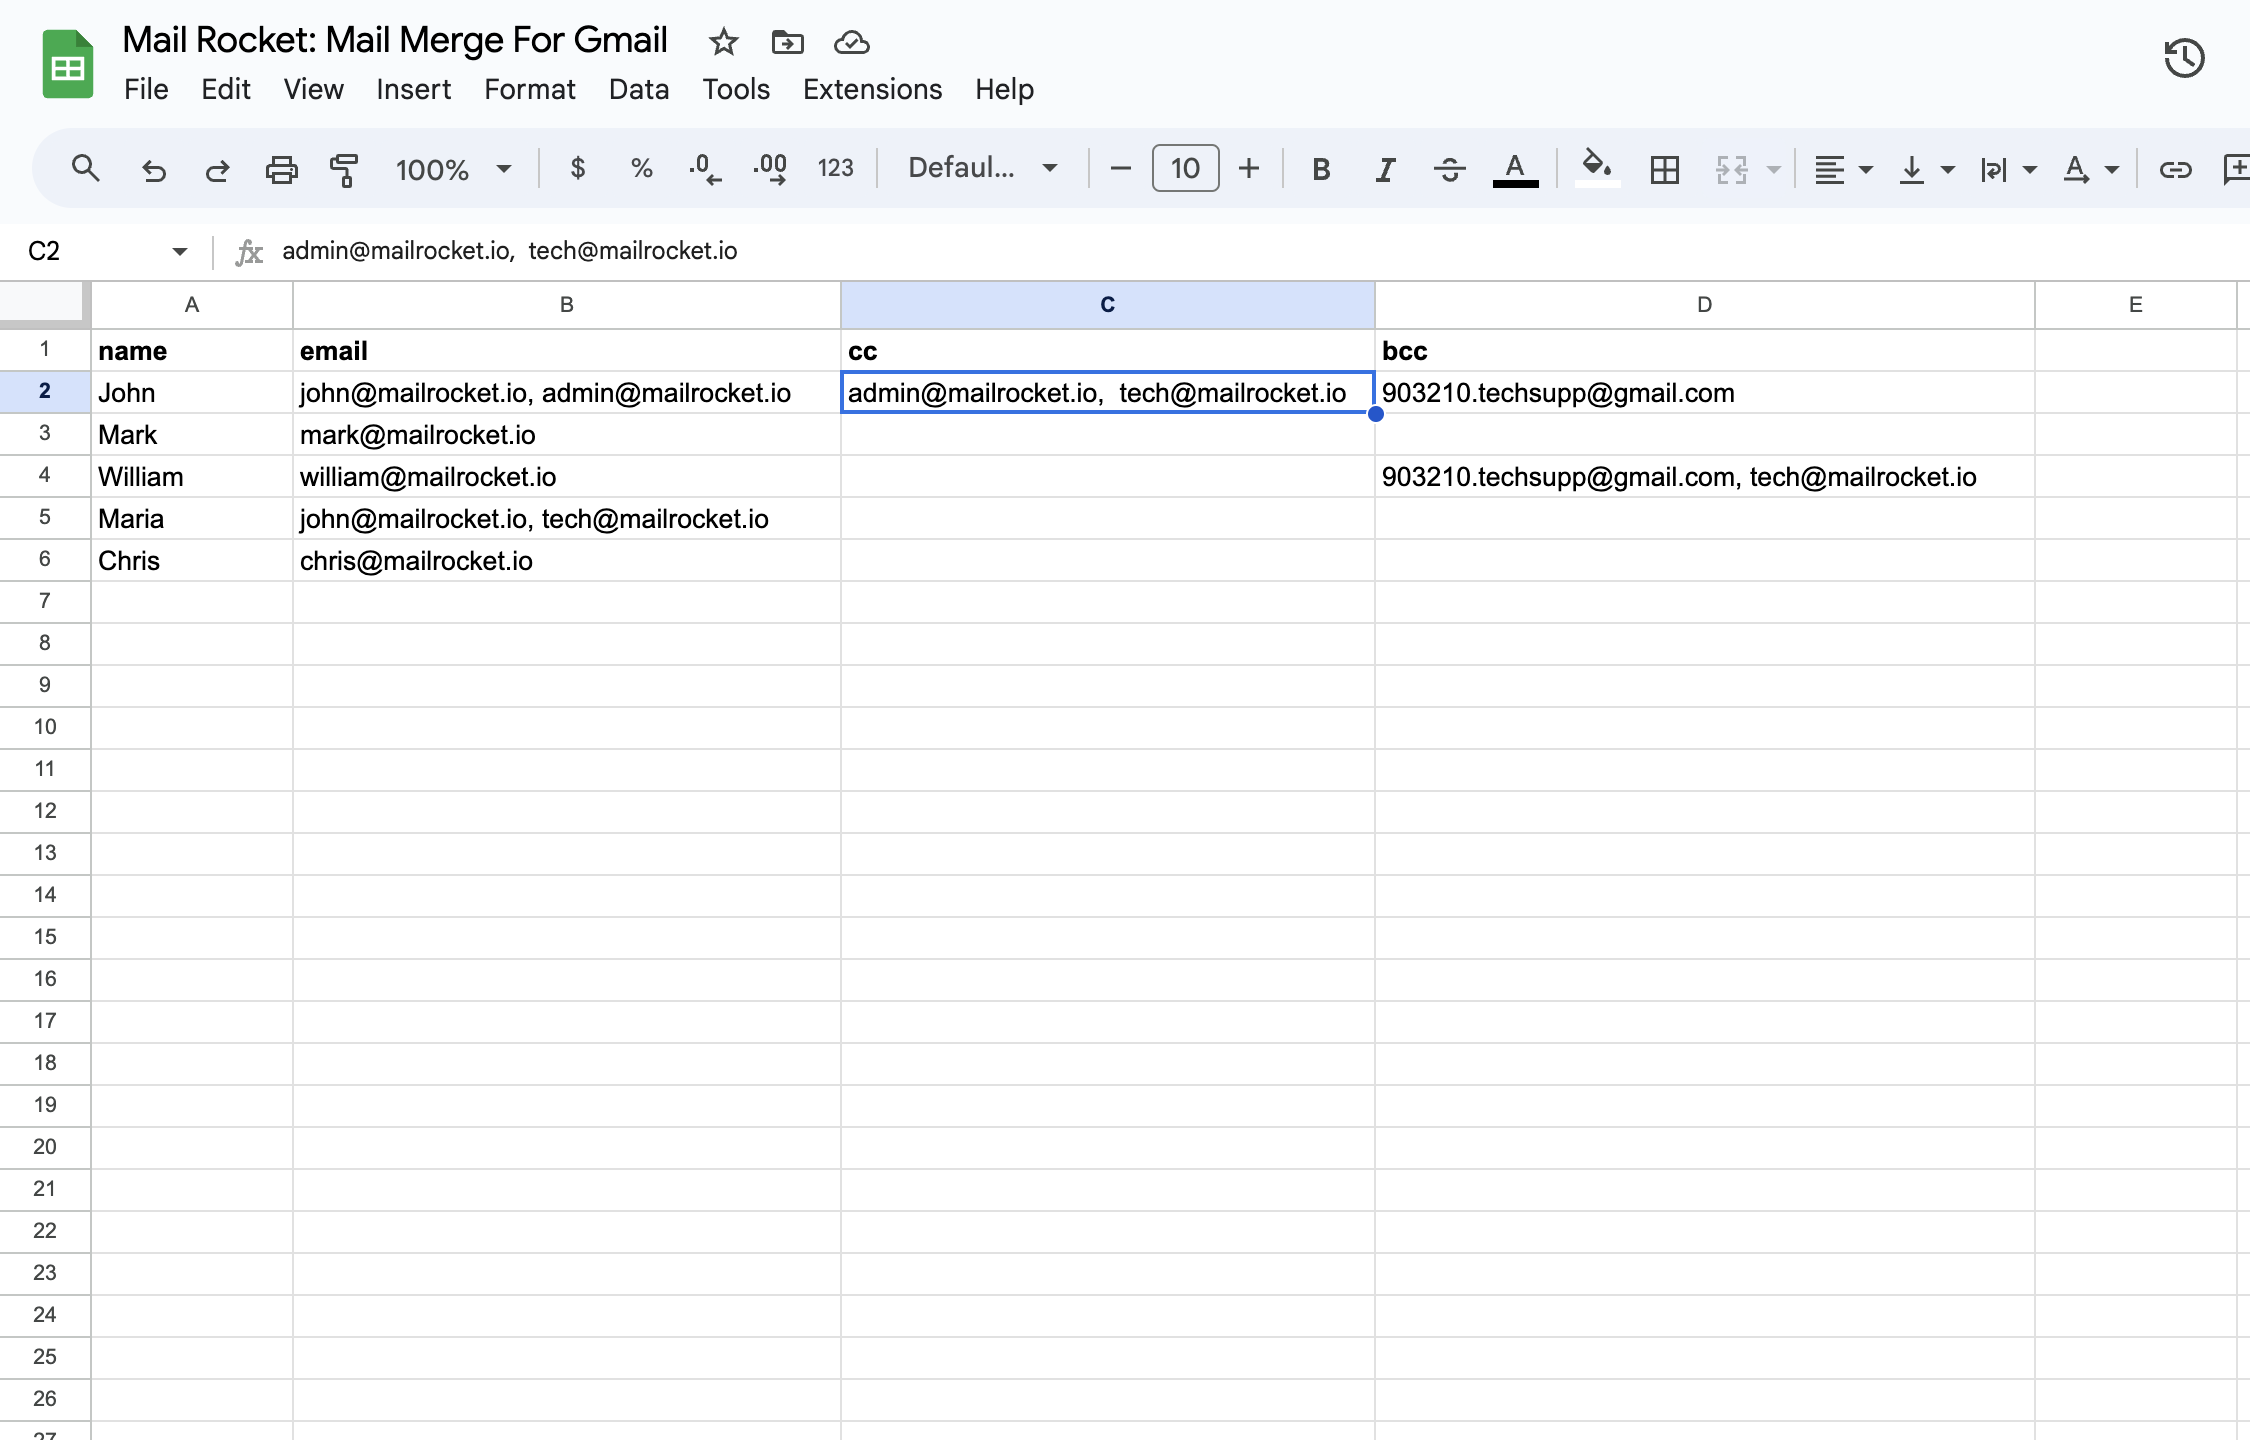
Task: Open the Data menu
Action: [638, 89]
